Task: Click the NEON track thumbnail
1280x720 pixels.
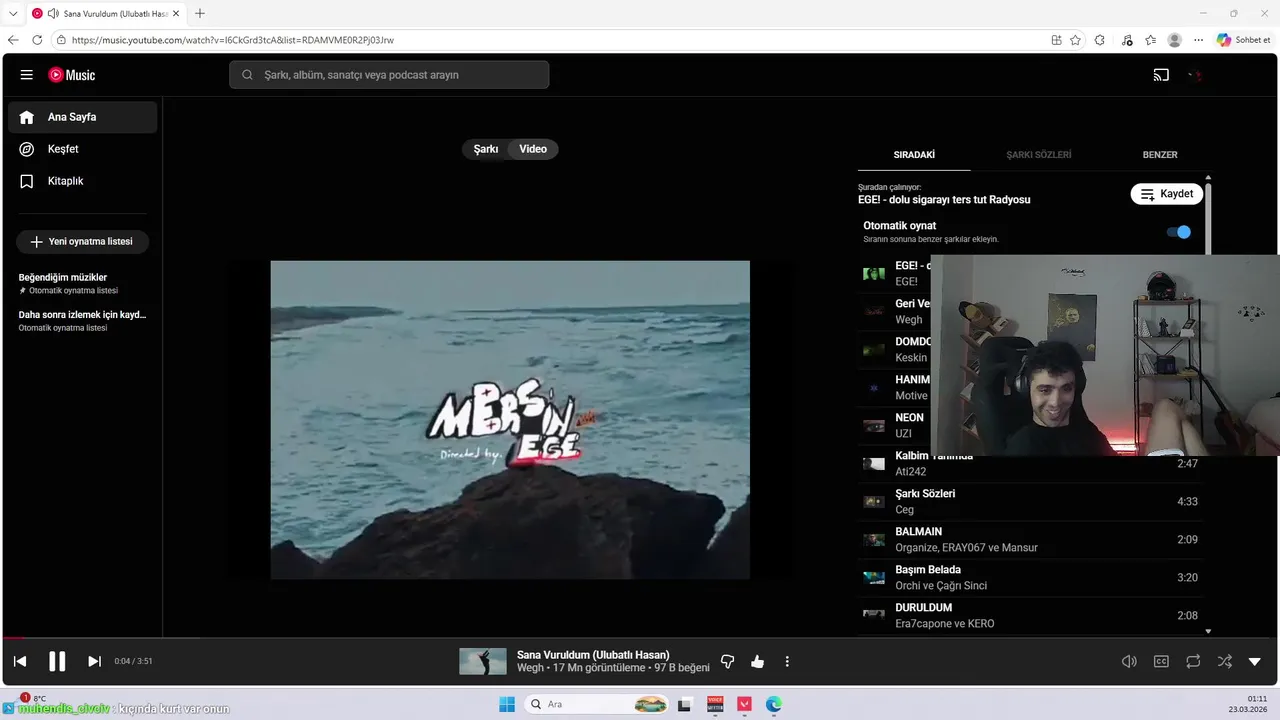Action: pos(874,426)
